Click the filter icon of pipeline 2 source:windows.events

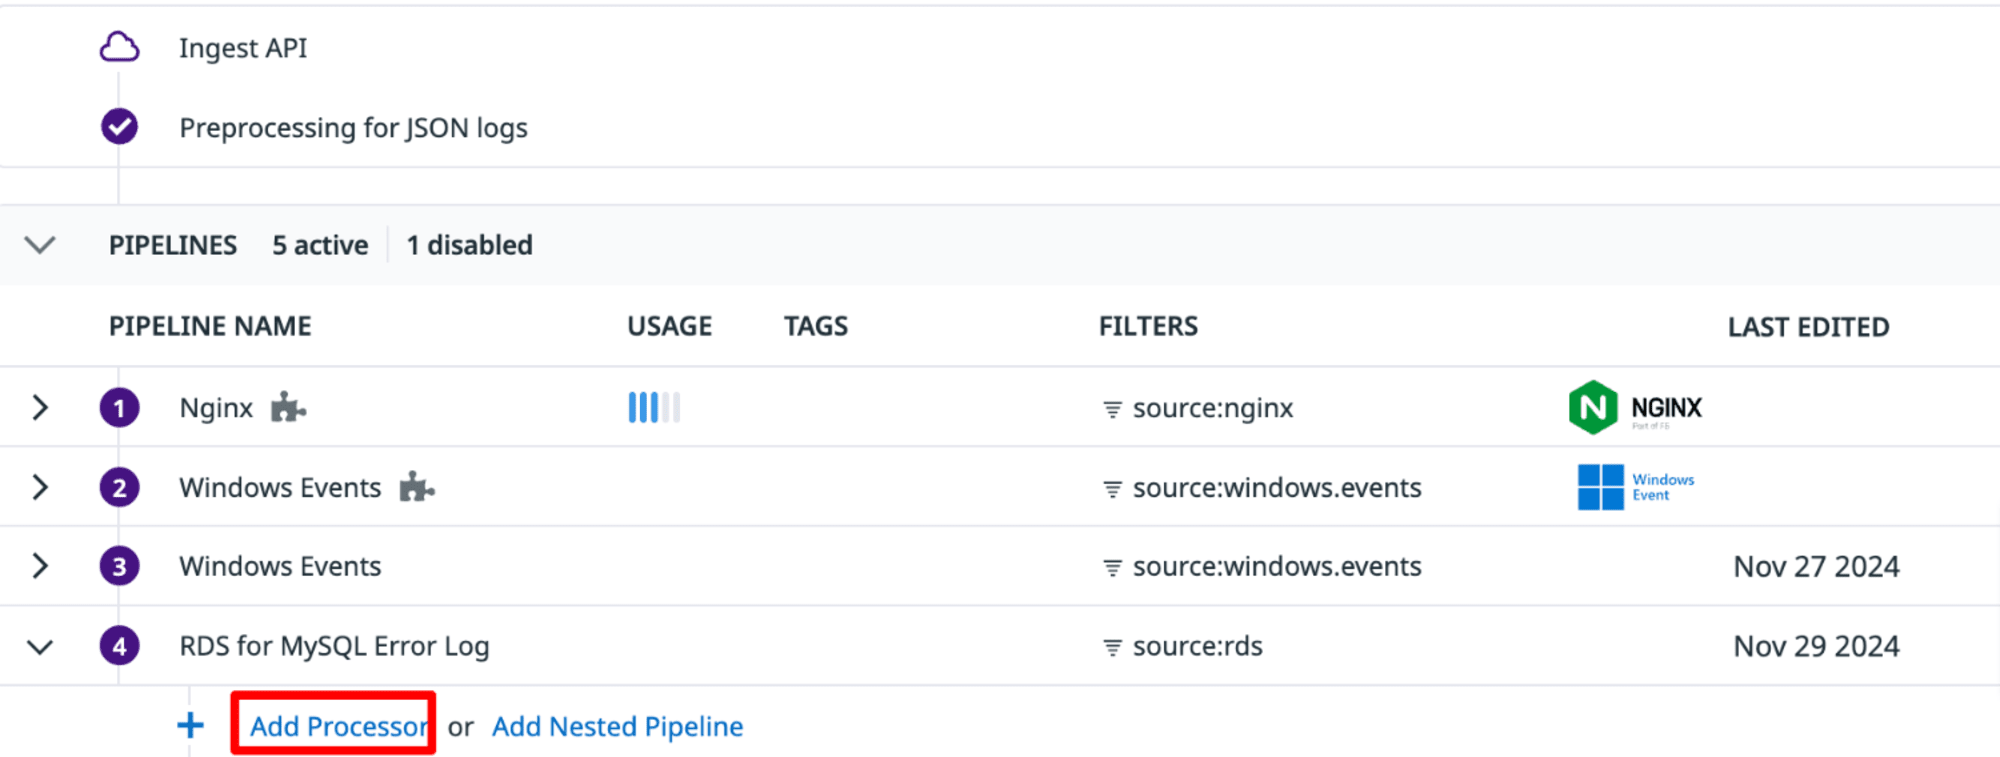[x=1112, y=489]
